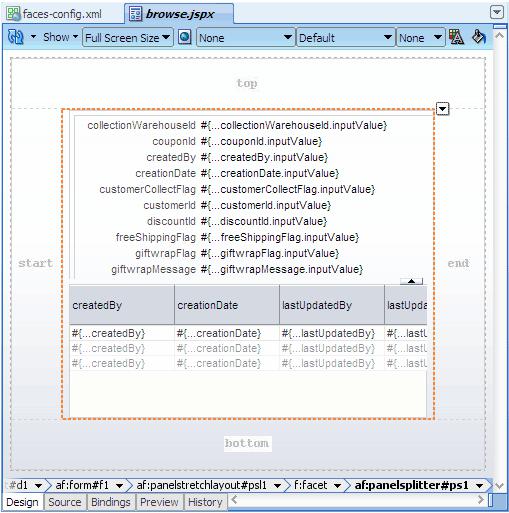Switch to the Source view tab

coord(65,502)
